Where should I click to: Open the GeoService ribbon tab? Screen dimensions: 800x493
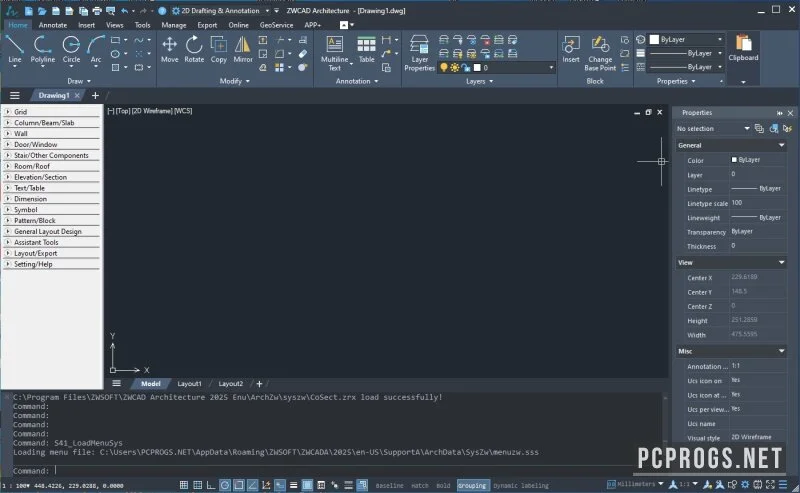pos(276,25)
